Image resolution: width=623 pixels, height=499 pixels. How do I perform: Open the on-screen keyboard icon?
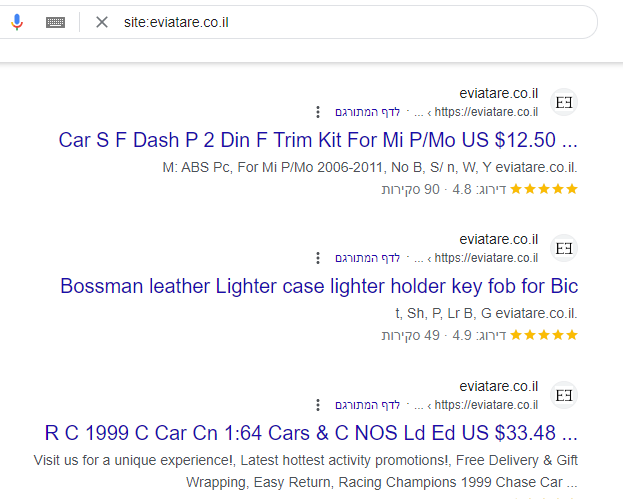pyautogui.click(x=55, y=22)
